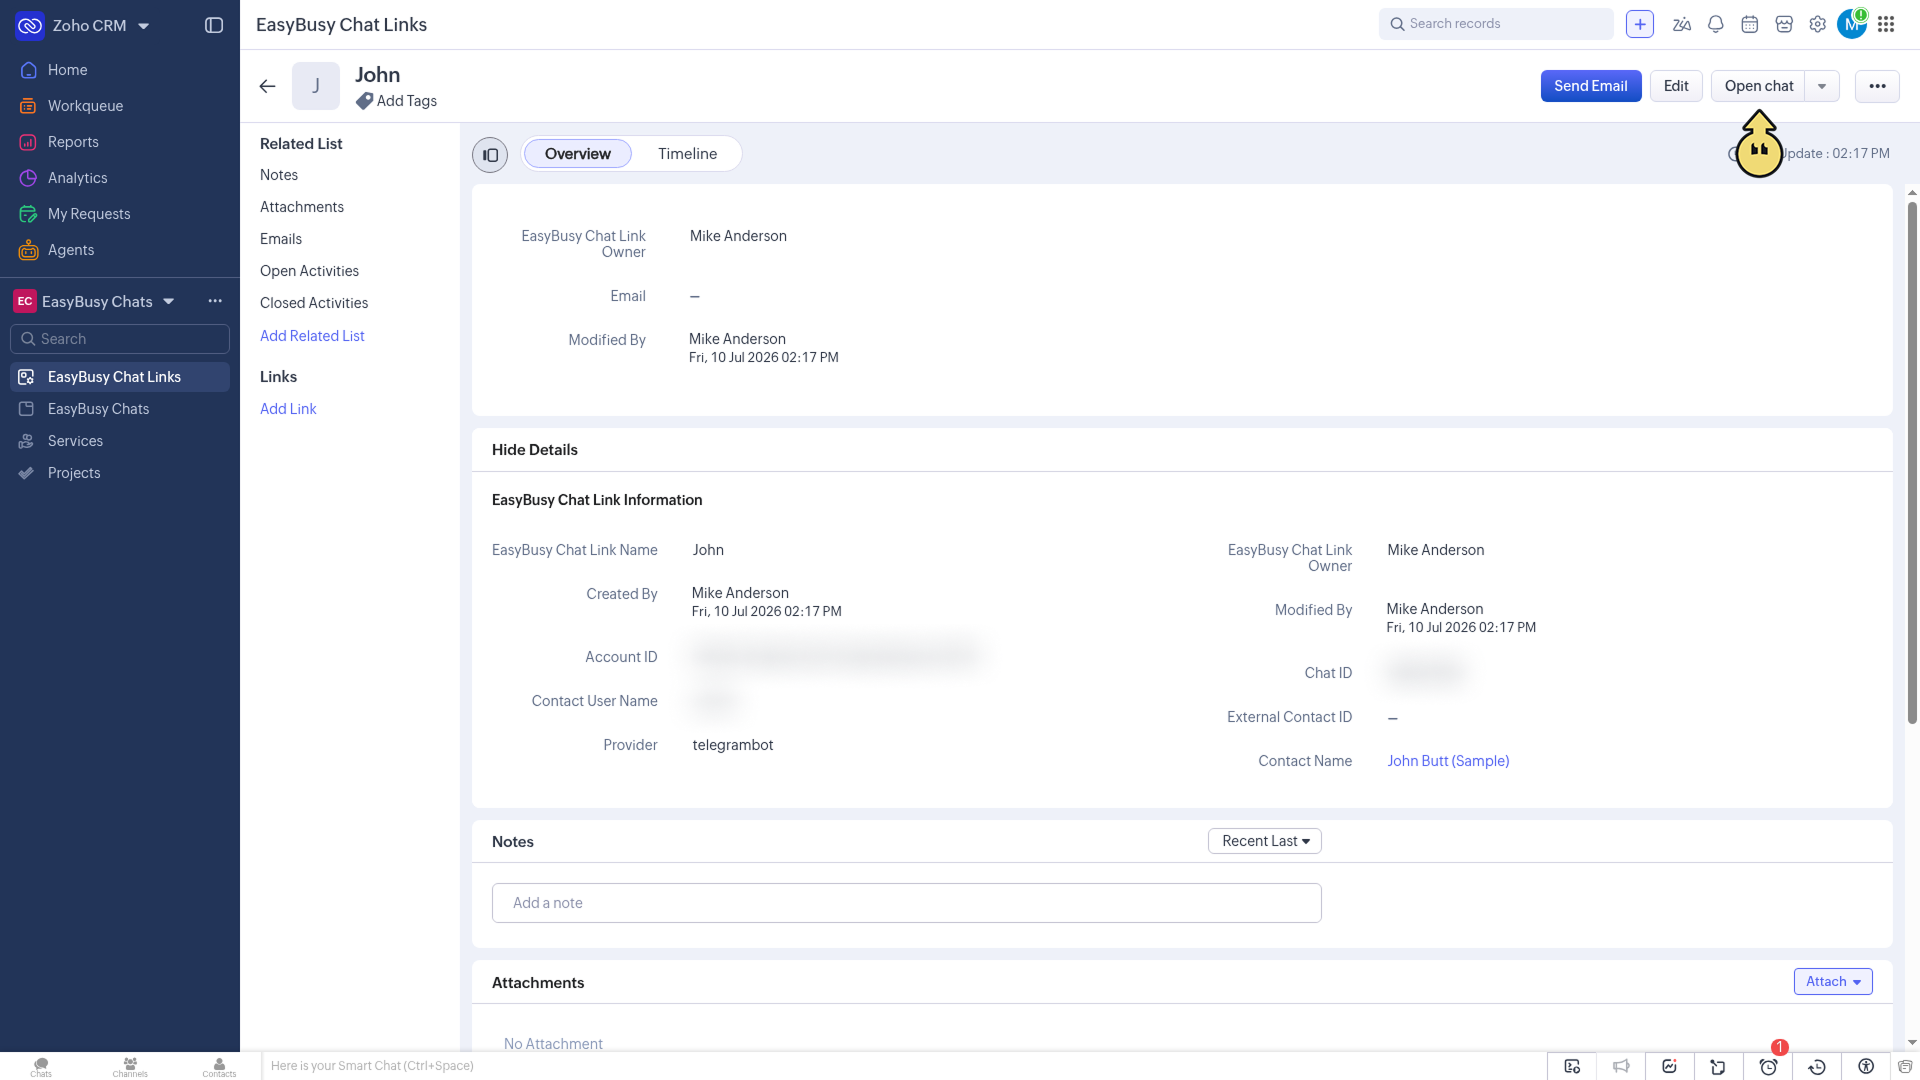Toggle the related list panel button
This screenshot has height=1080, width=1920.
(x=490, y=155)
